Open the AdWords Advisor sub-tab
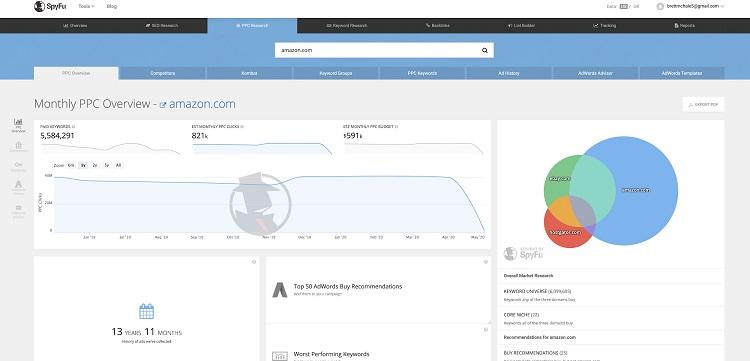Image resolution: width=750 pixels, height=361 pixels. click(596, 73)
